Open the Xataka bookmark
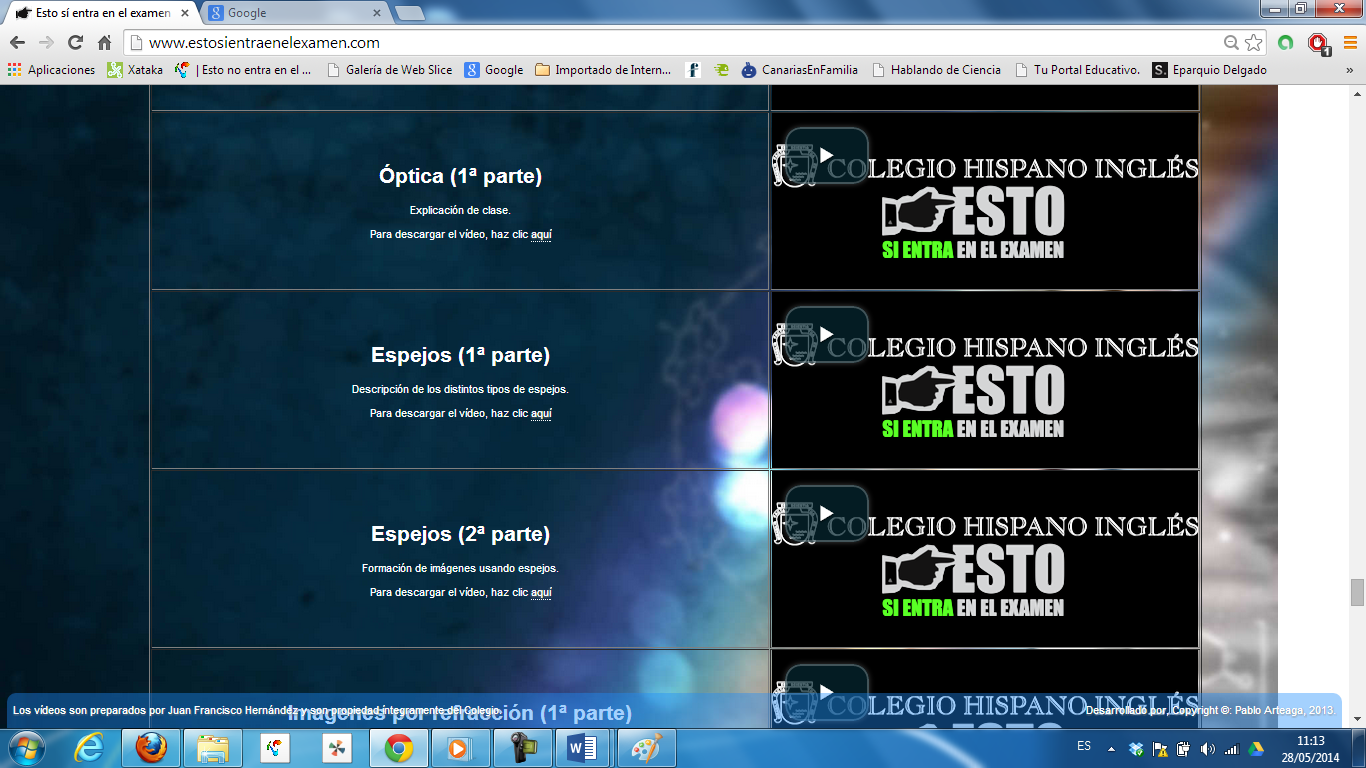Image resolution: width=1366 pixels, height=768 pixels. tap(135, 70)
